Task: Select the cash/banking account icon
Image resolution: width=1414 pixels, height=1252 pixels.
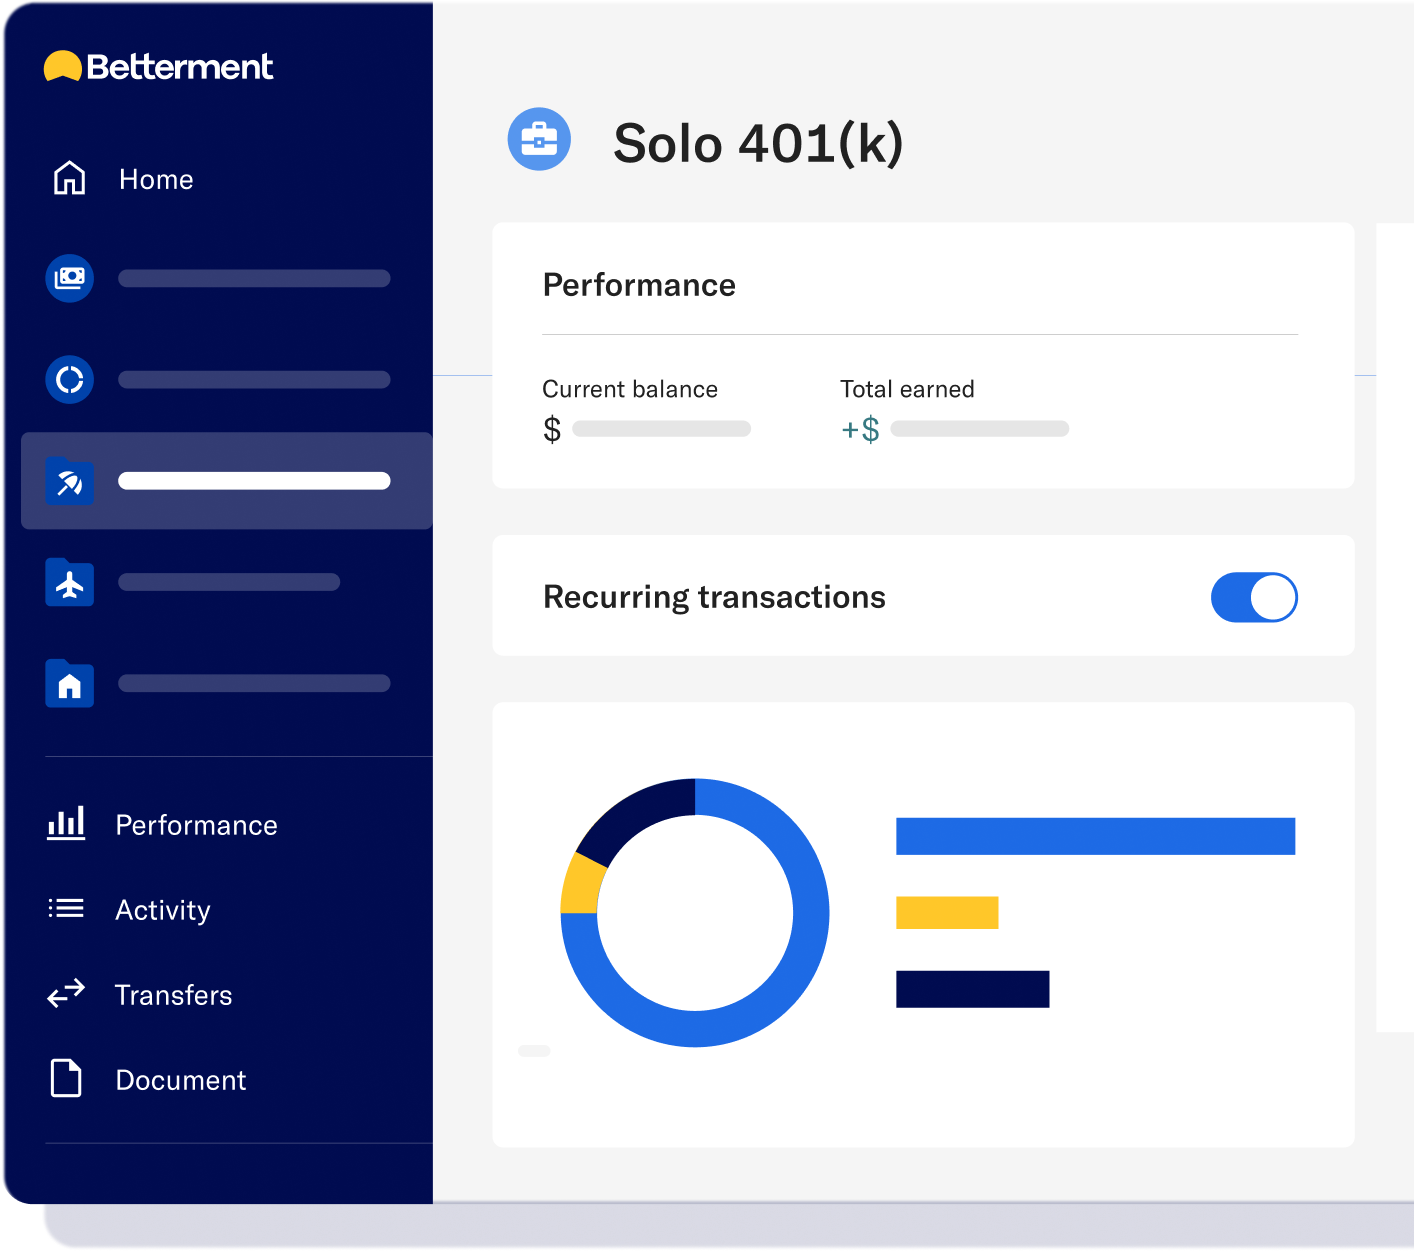Action: [x=68, y=278]
